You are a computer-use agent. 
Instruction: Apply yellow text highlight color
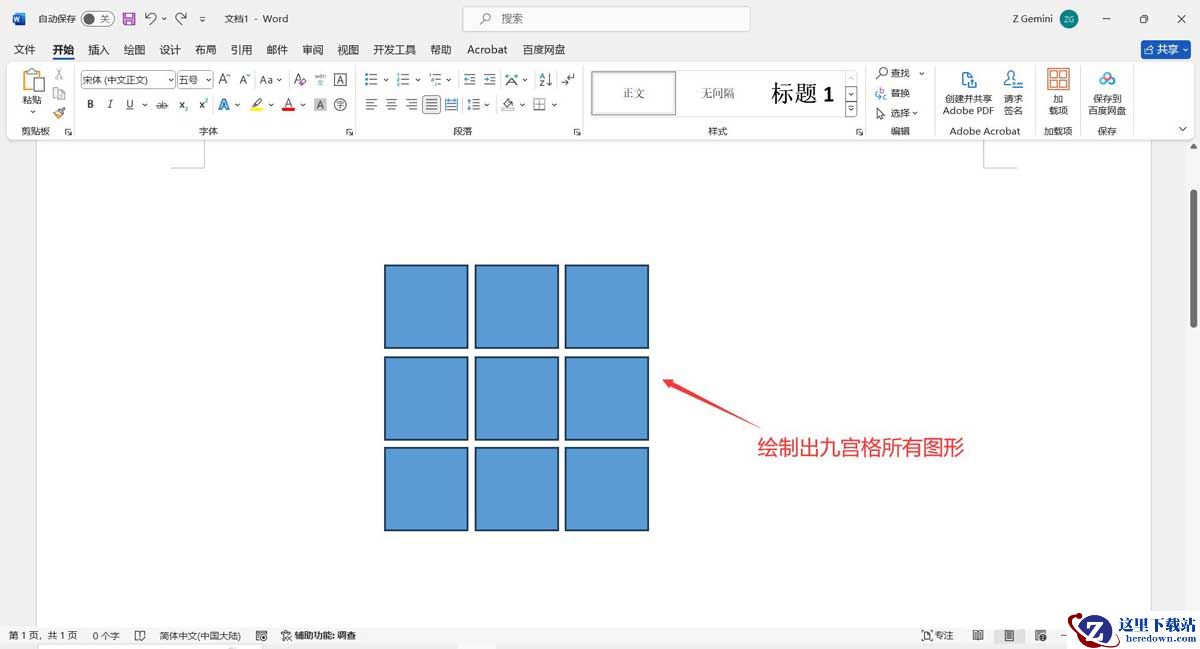257,104
